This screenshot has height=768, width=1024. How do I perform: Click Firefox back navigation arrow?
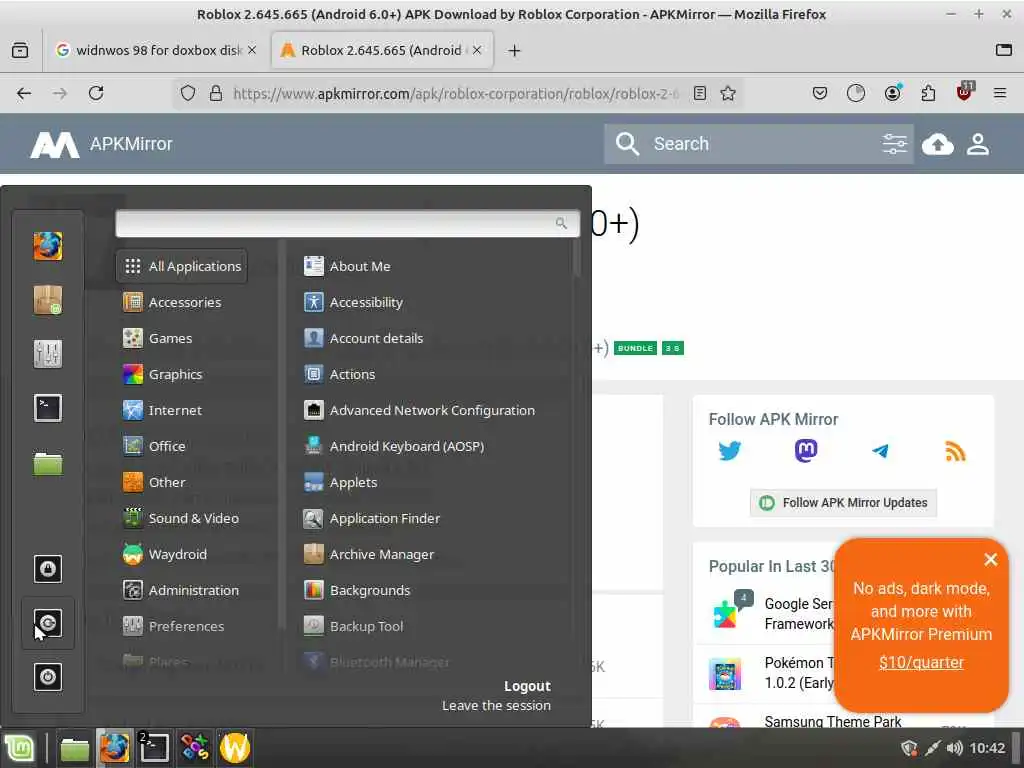[24, 93]
